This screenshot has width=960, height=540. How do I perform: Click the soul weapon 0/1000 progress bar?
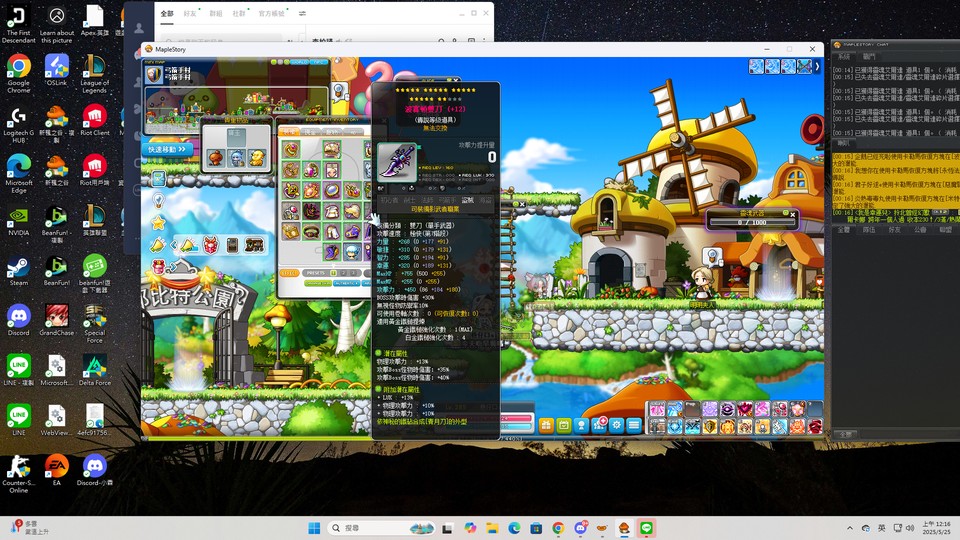point(752,222)
